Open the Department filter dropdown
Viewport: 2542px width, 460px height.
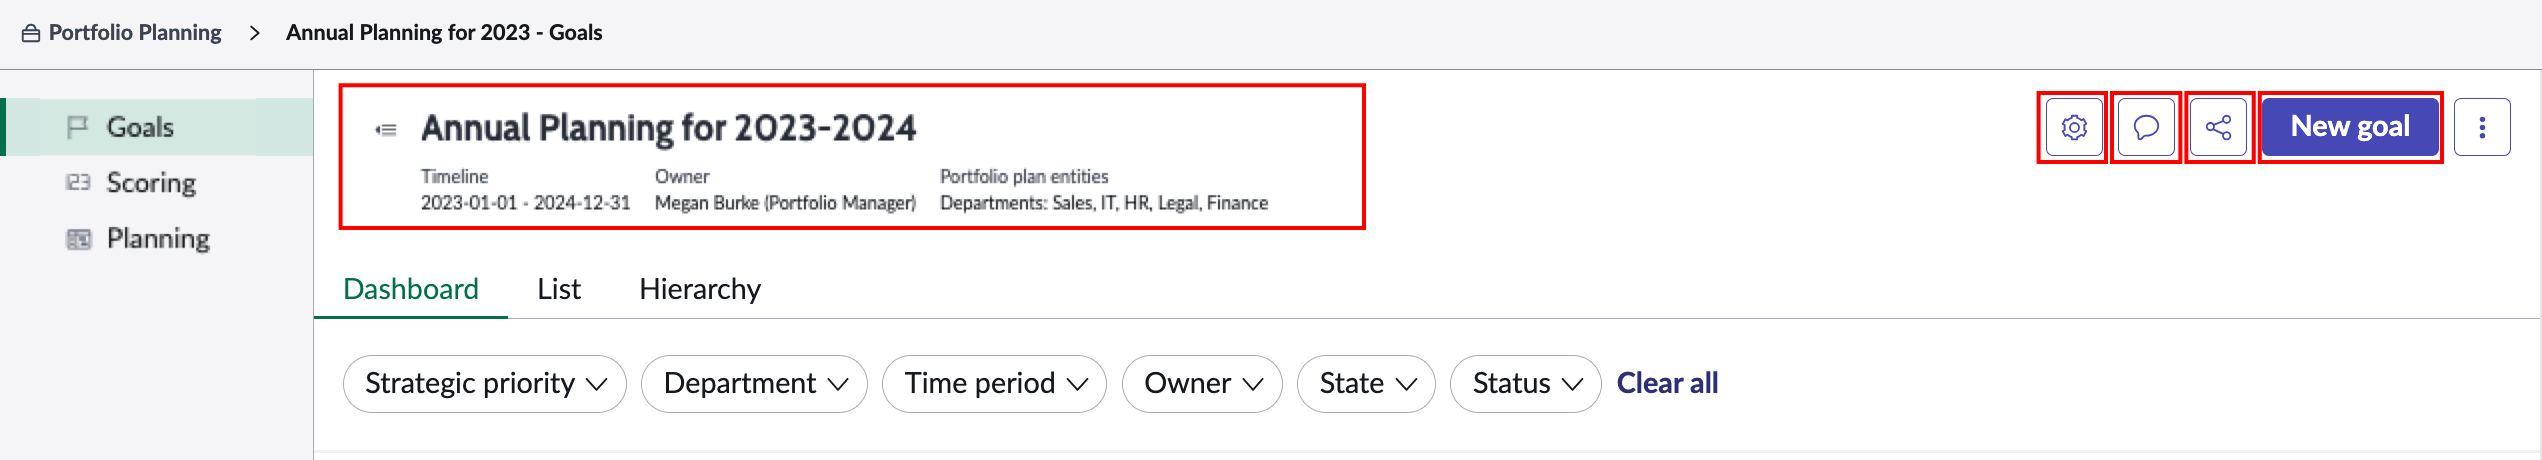[755, 384]
